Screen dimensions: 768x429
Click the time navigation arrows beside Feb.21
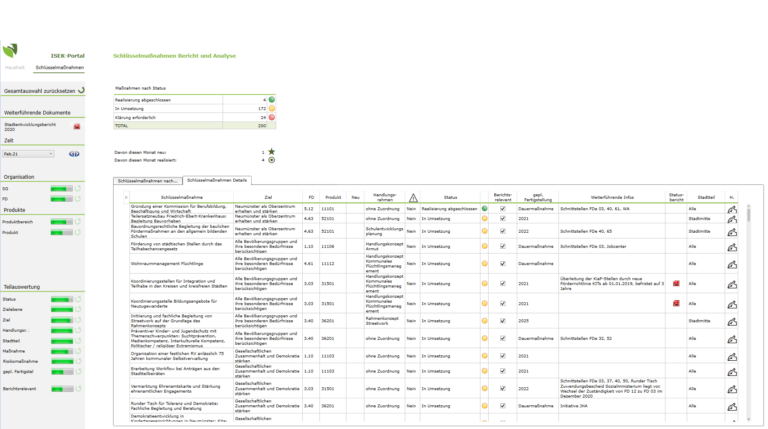74,154
